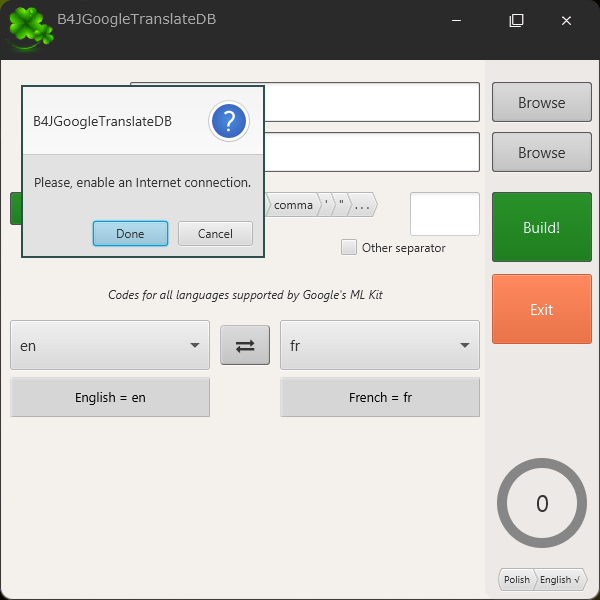Image resolution: width=600 pixels, height=600 pixels.
Task: Click the top Browse button
Action: (x=541, y=102)
